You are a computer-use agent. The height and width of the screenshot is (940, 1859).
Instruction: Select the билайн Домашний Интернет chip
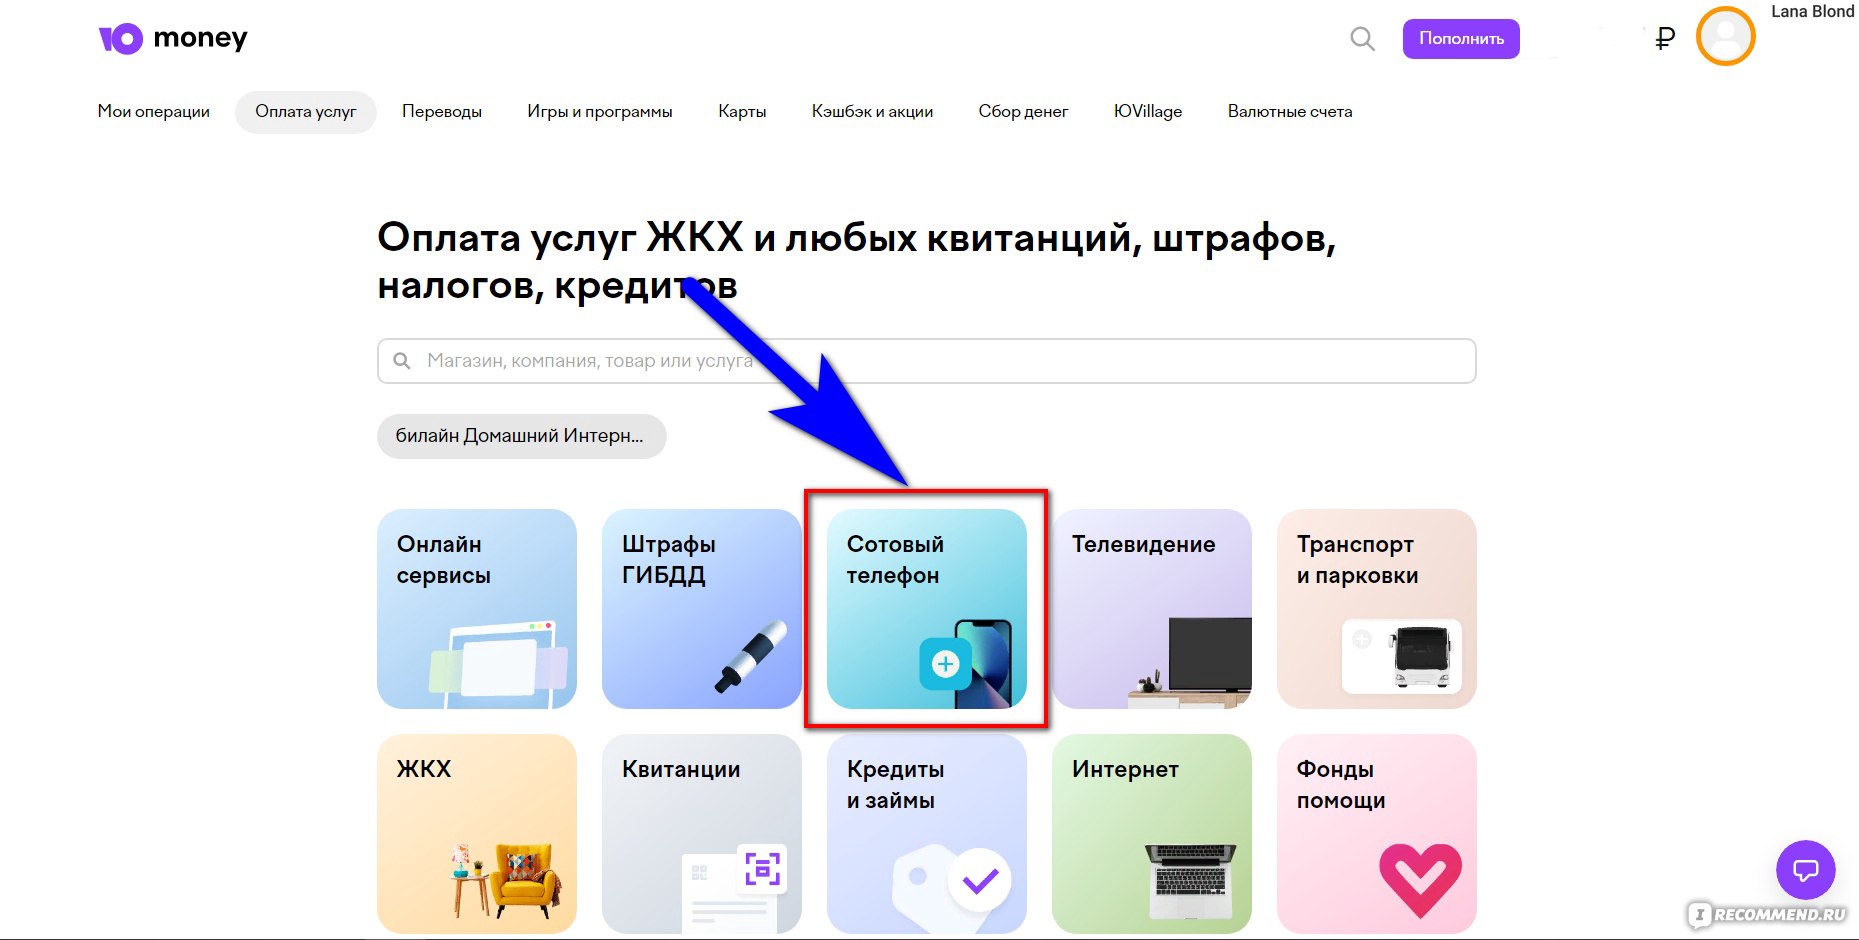[x=521, y=436]
